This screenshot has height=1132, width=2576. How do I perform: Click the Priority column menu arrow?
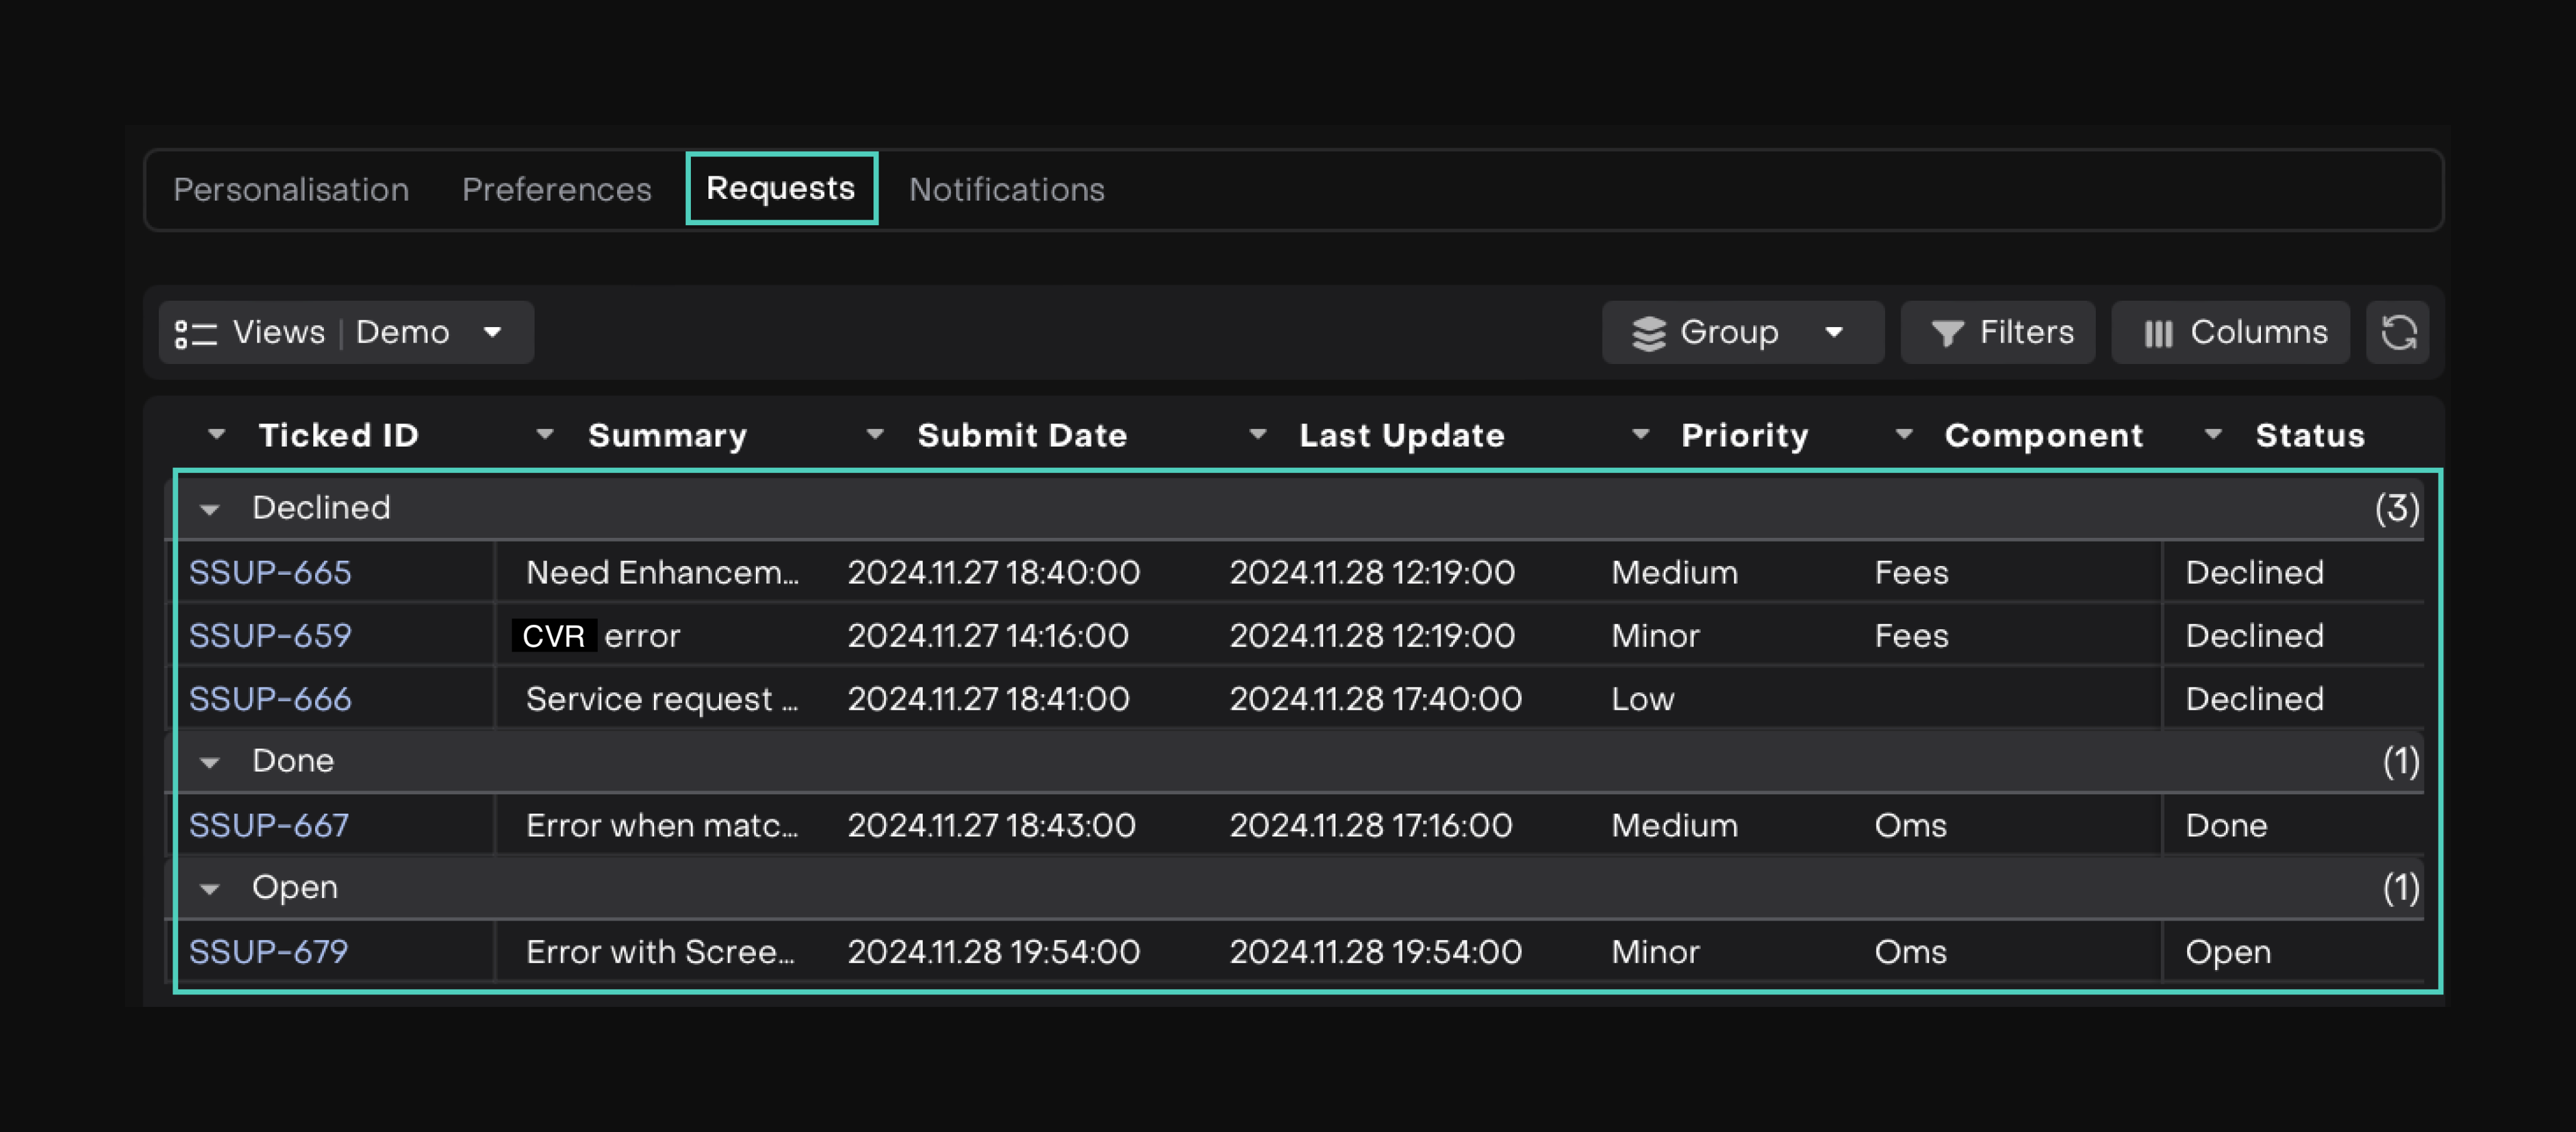(1640, 435)
